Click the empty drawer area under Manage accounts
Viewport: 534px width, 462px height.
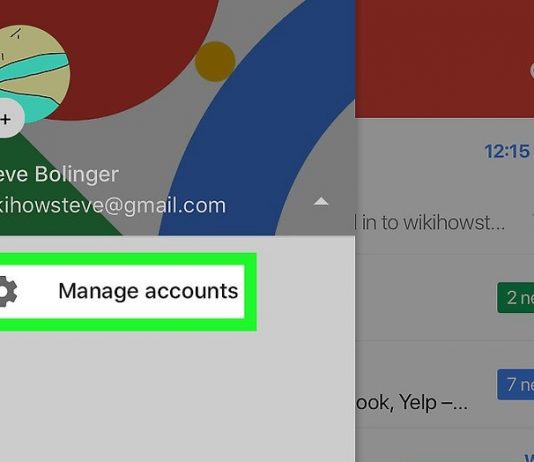[177, 397]
